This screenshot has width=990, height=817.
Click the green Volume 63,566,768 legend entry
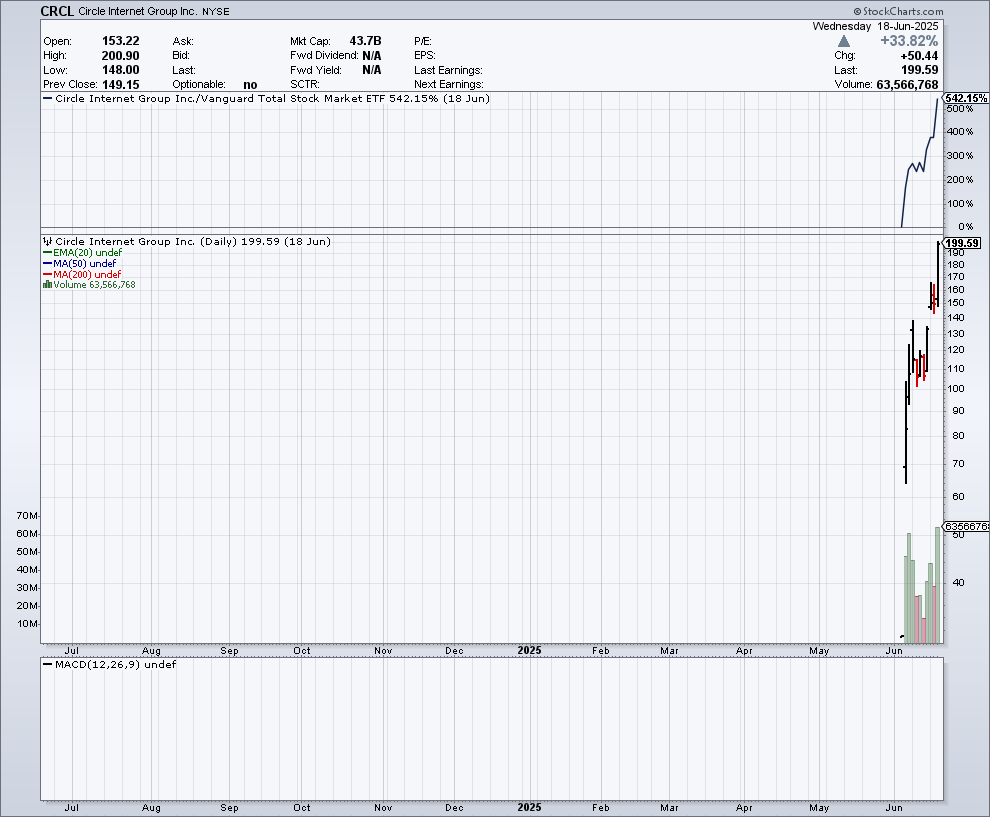point(89,285)
